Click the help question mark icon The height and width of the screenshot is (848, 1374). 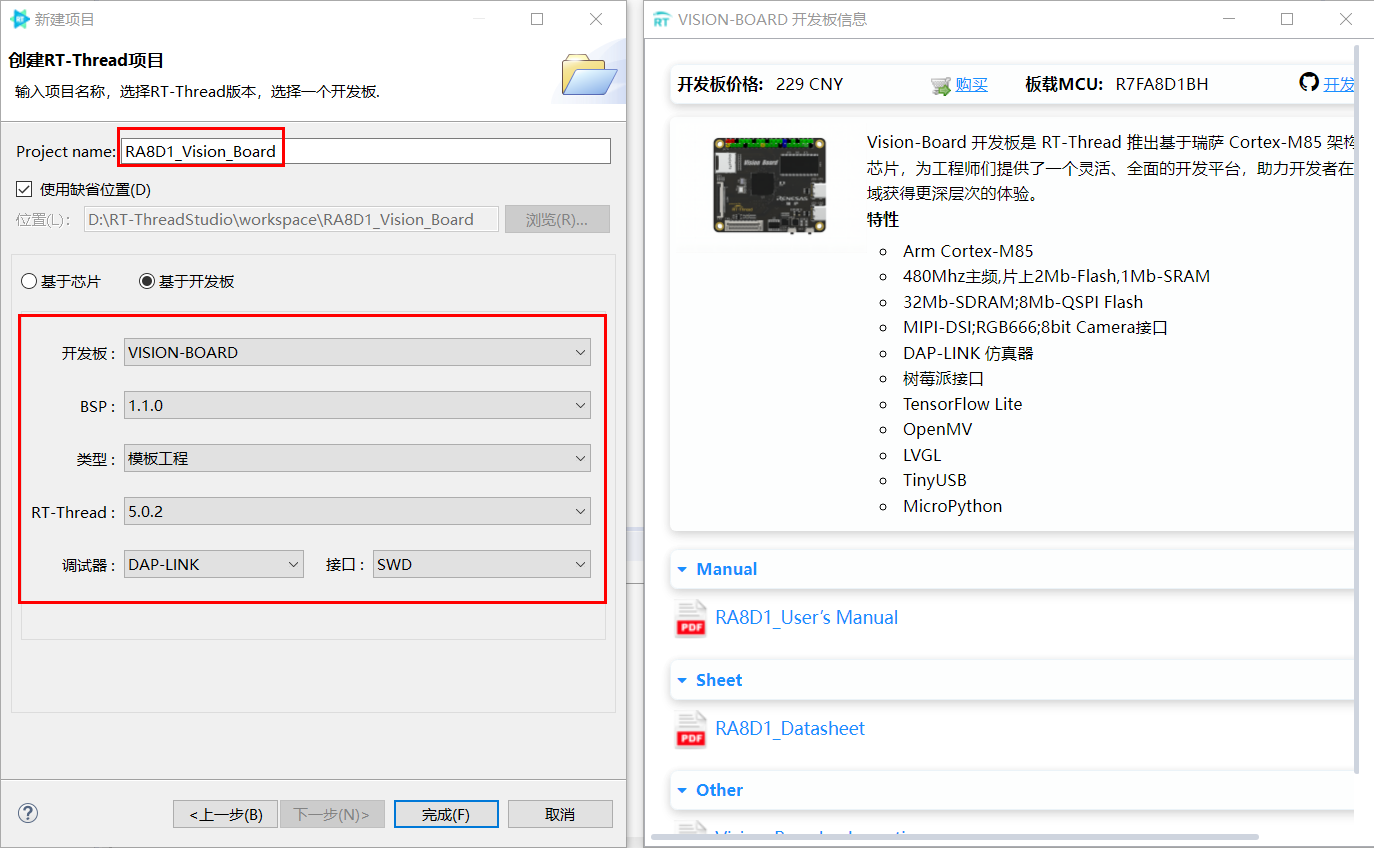click(x=28, y=813)
